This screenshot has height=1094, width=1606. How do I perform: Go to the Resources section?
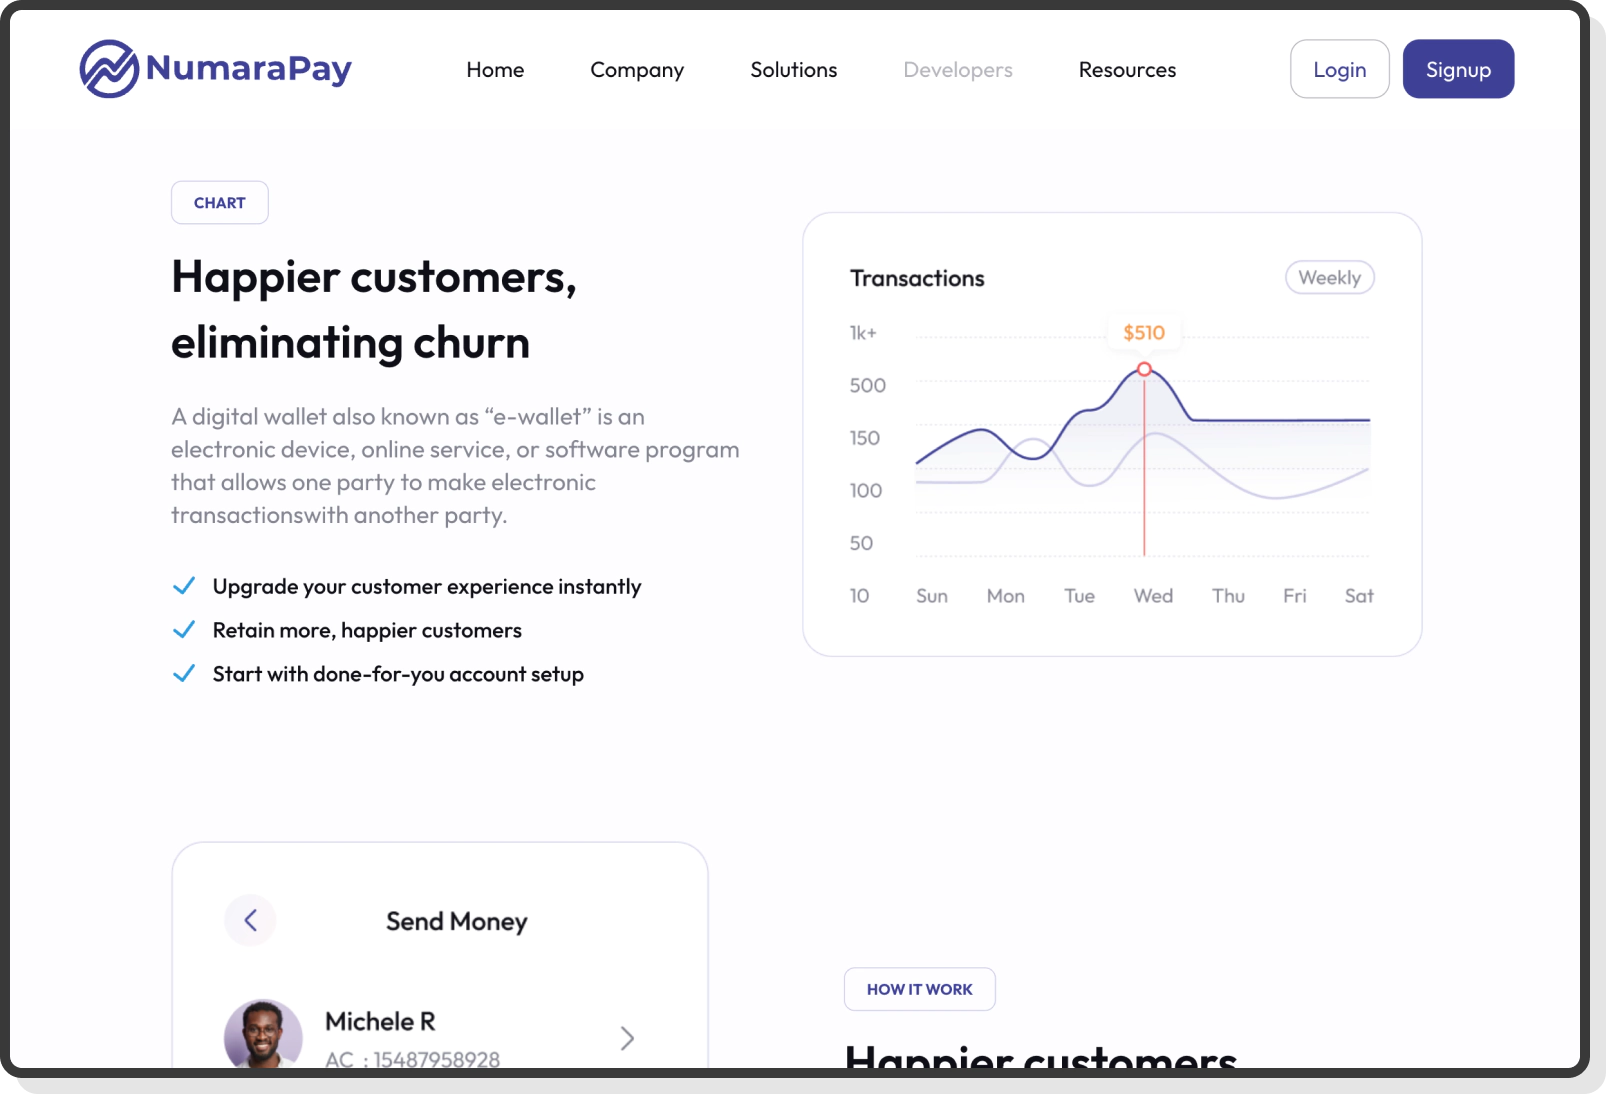click(1127, 69)
